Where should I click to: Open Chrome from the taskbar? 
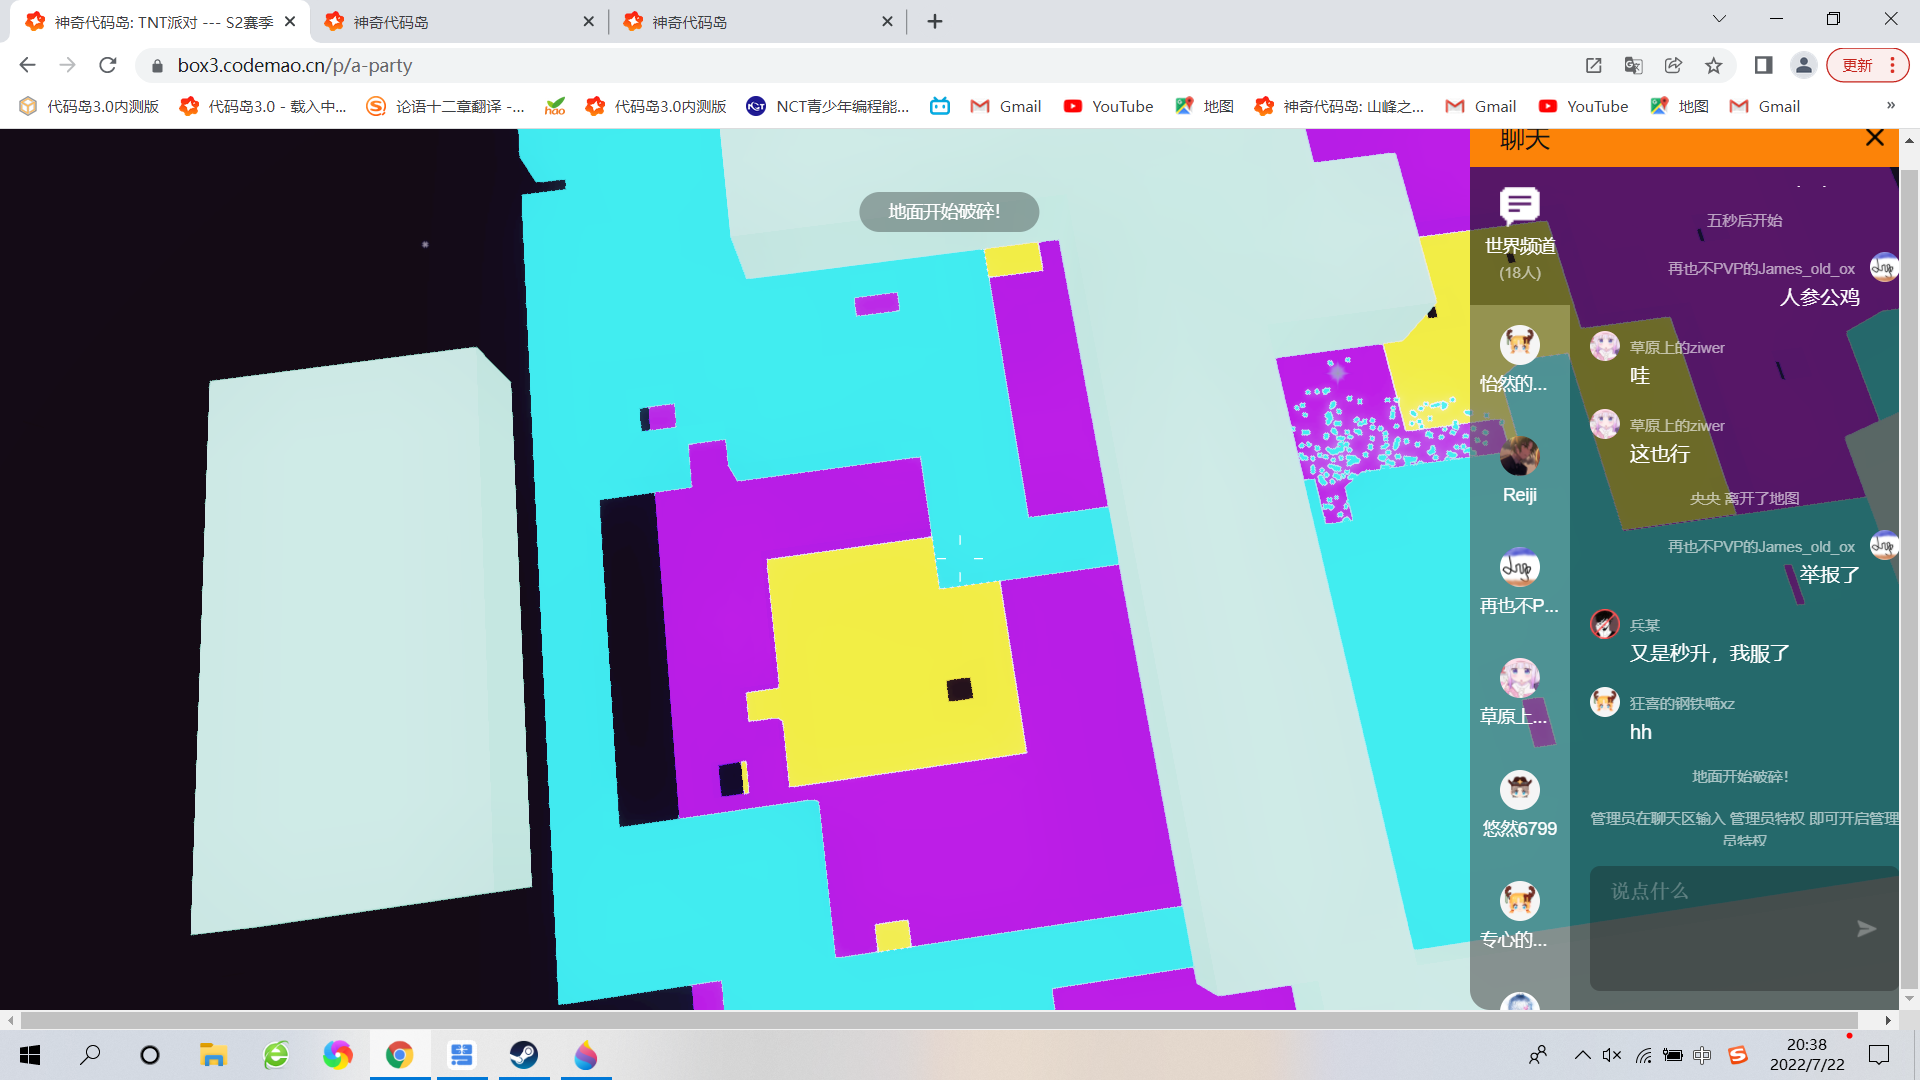tap(399, 1055)
